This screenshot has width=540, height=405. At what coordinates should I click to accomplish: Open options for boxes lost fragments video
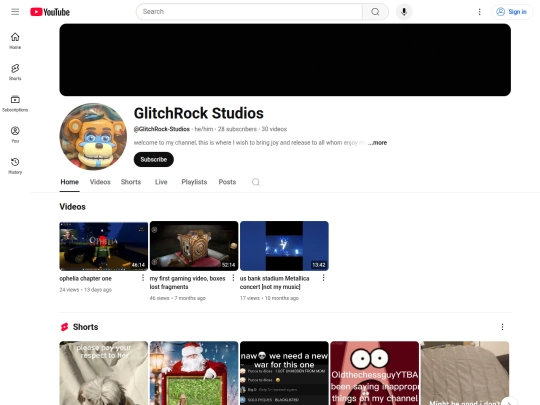[233, 278]
